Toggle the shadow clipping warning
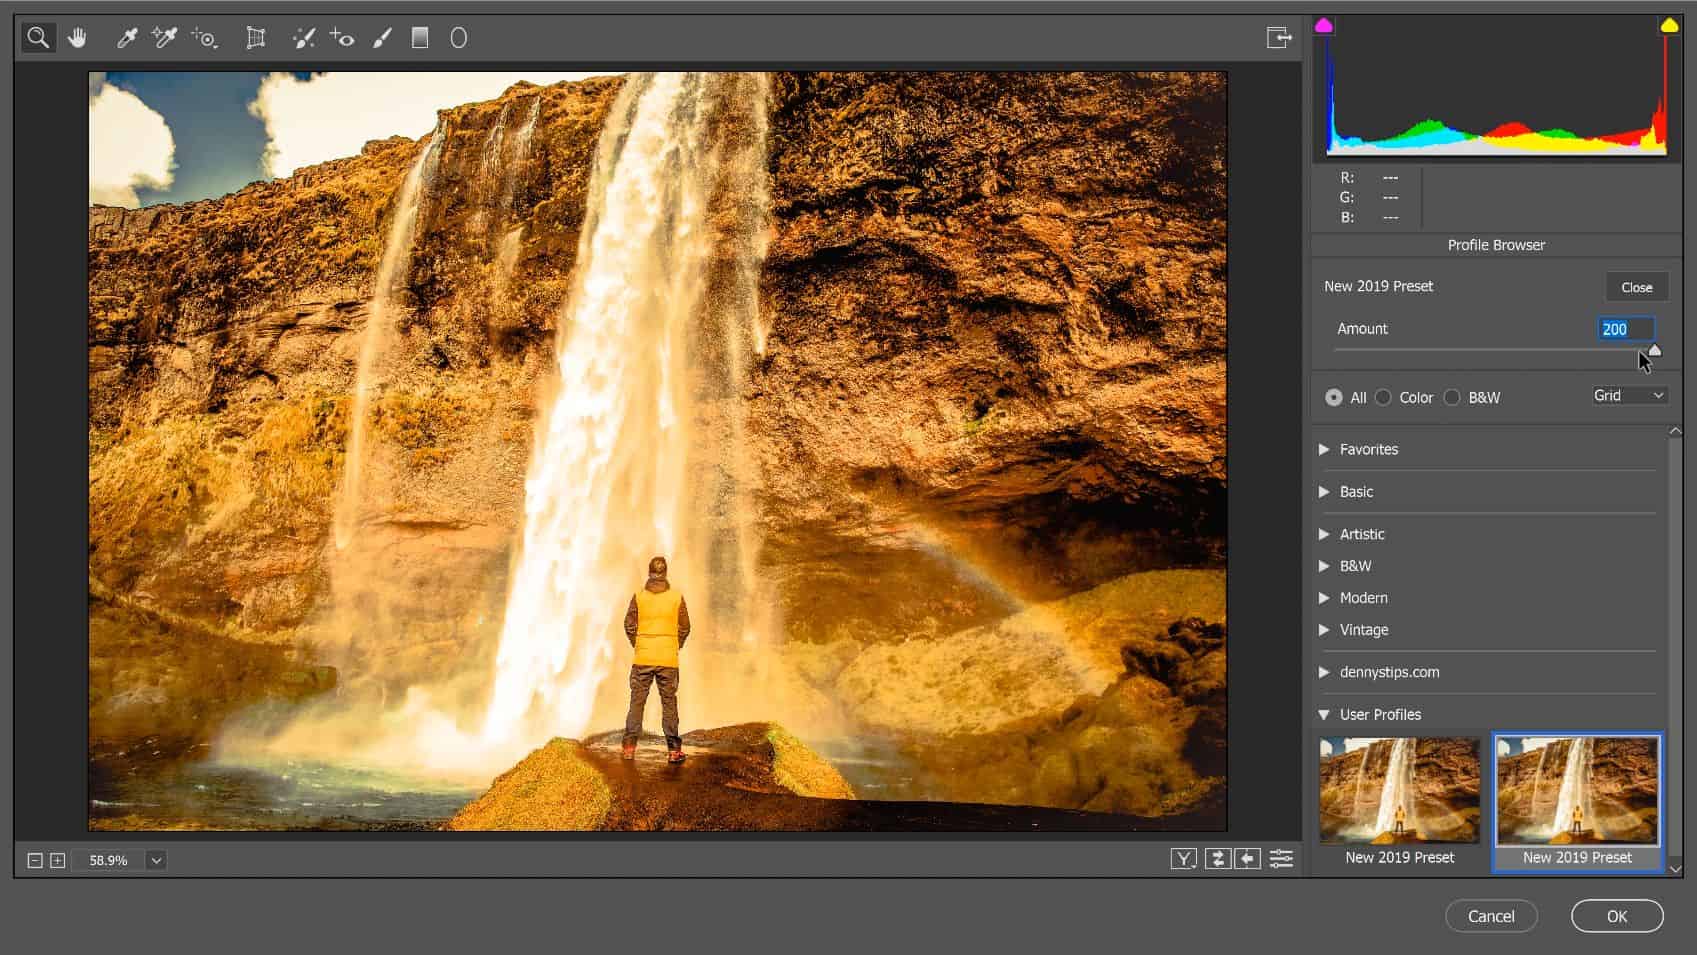The width and height of the screenshot is (1697, 955). coord(1324,26)
